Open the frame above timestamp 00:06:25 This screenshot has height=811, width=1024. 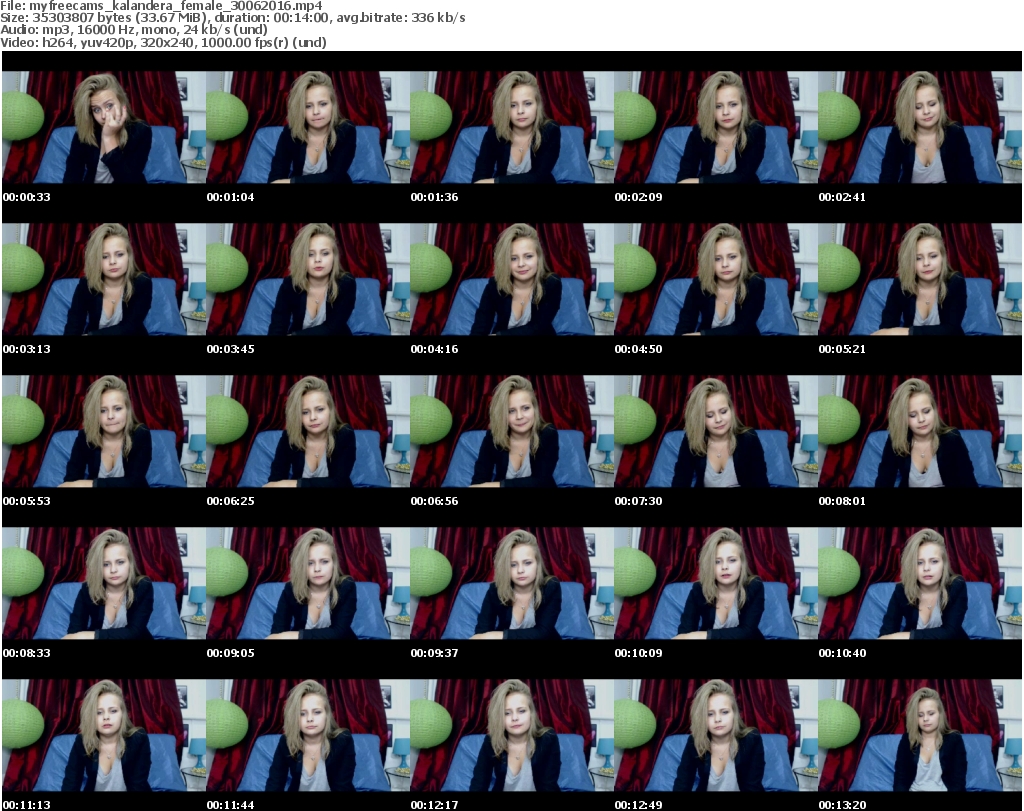tap(308, 432)
